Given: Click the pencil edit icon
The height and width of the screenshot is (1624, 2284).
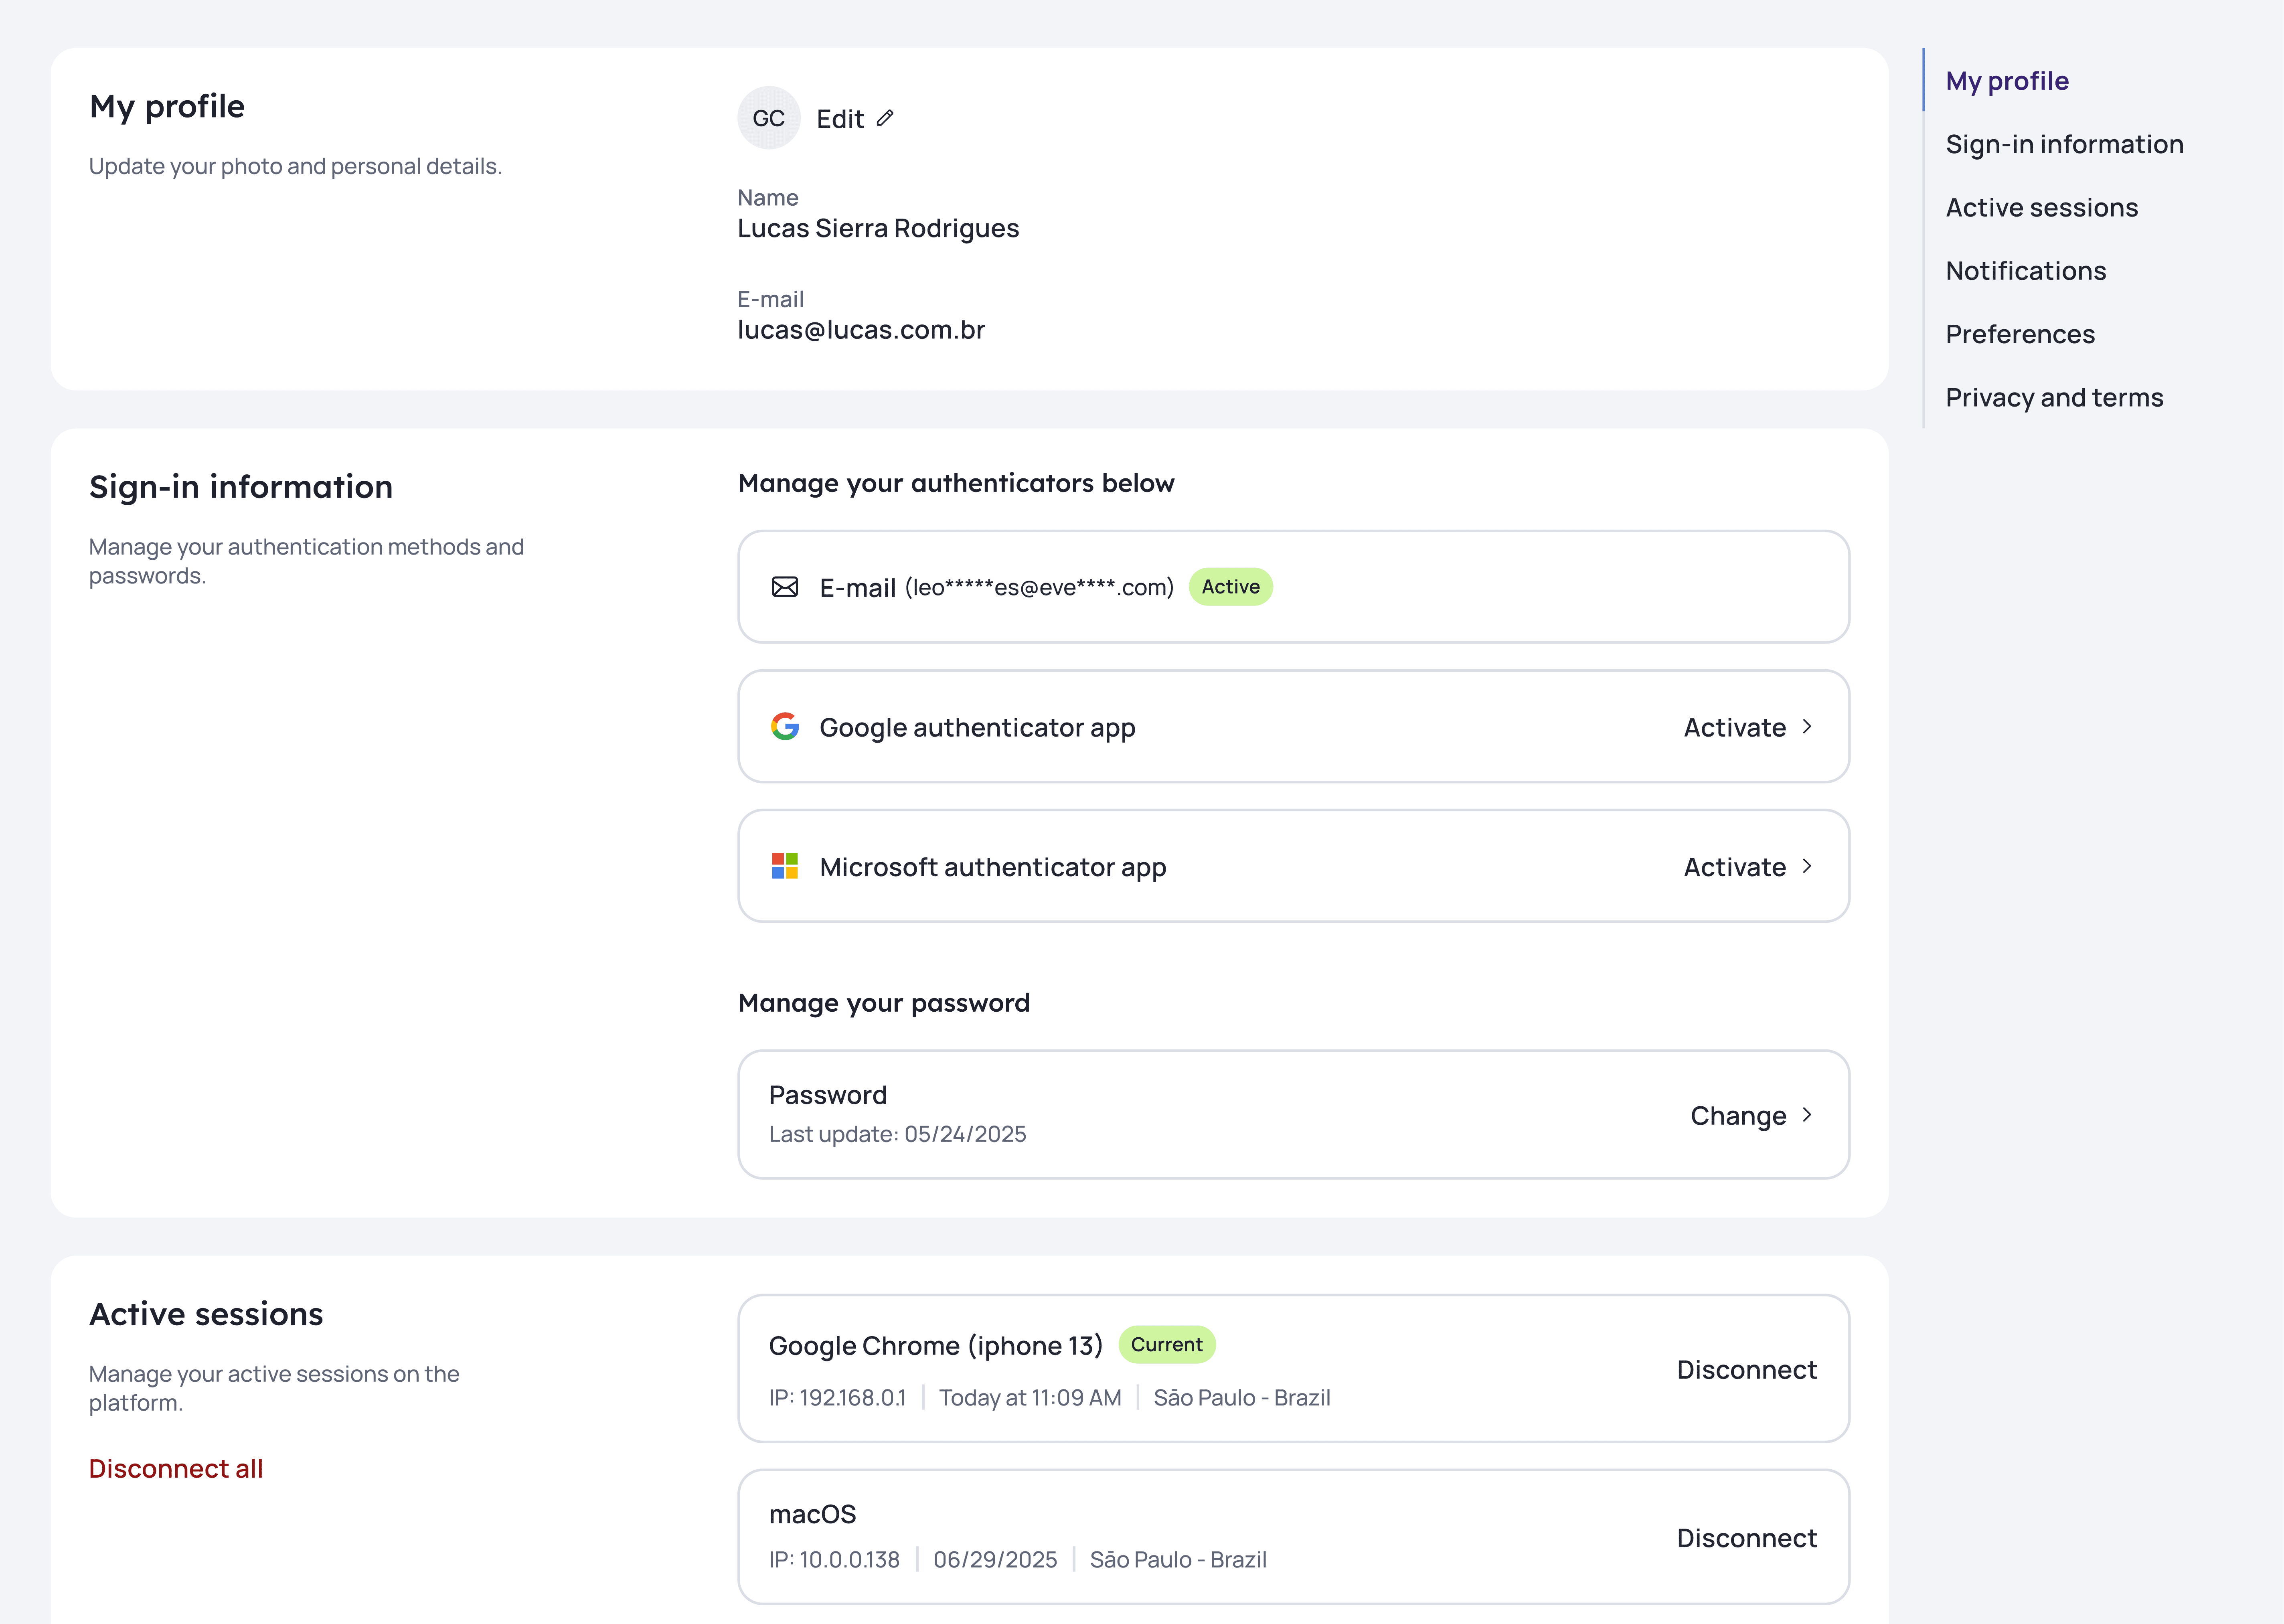Looking at the screenshot, I should pyautogui.click(x=885, y=118).
